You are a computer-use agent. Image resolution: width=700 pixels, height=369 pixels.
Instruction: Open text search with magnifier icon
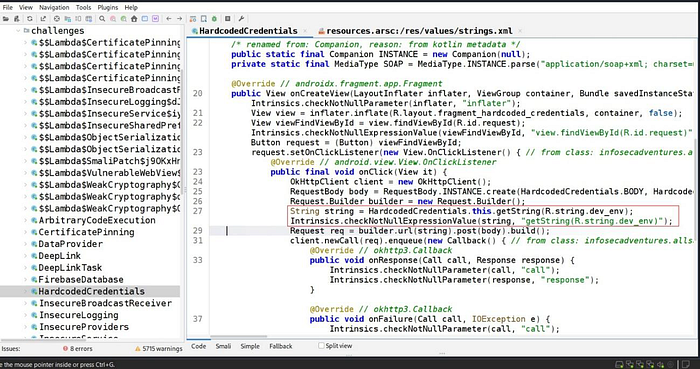tap(102, 19)
